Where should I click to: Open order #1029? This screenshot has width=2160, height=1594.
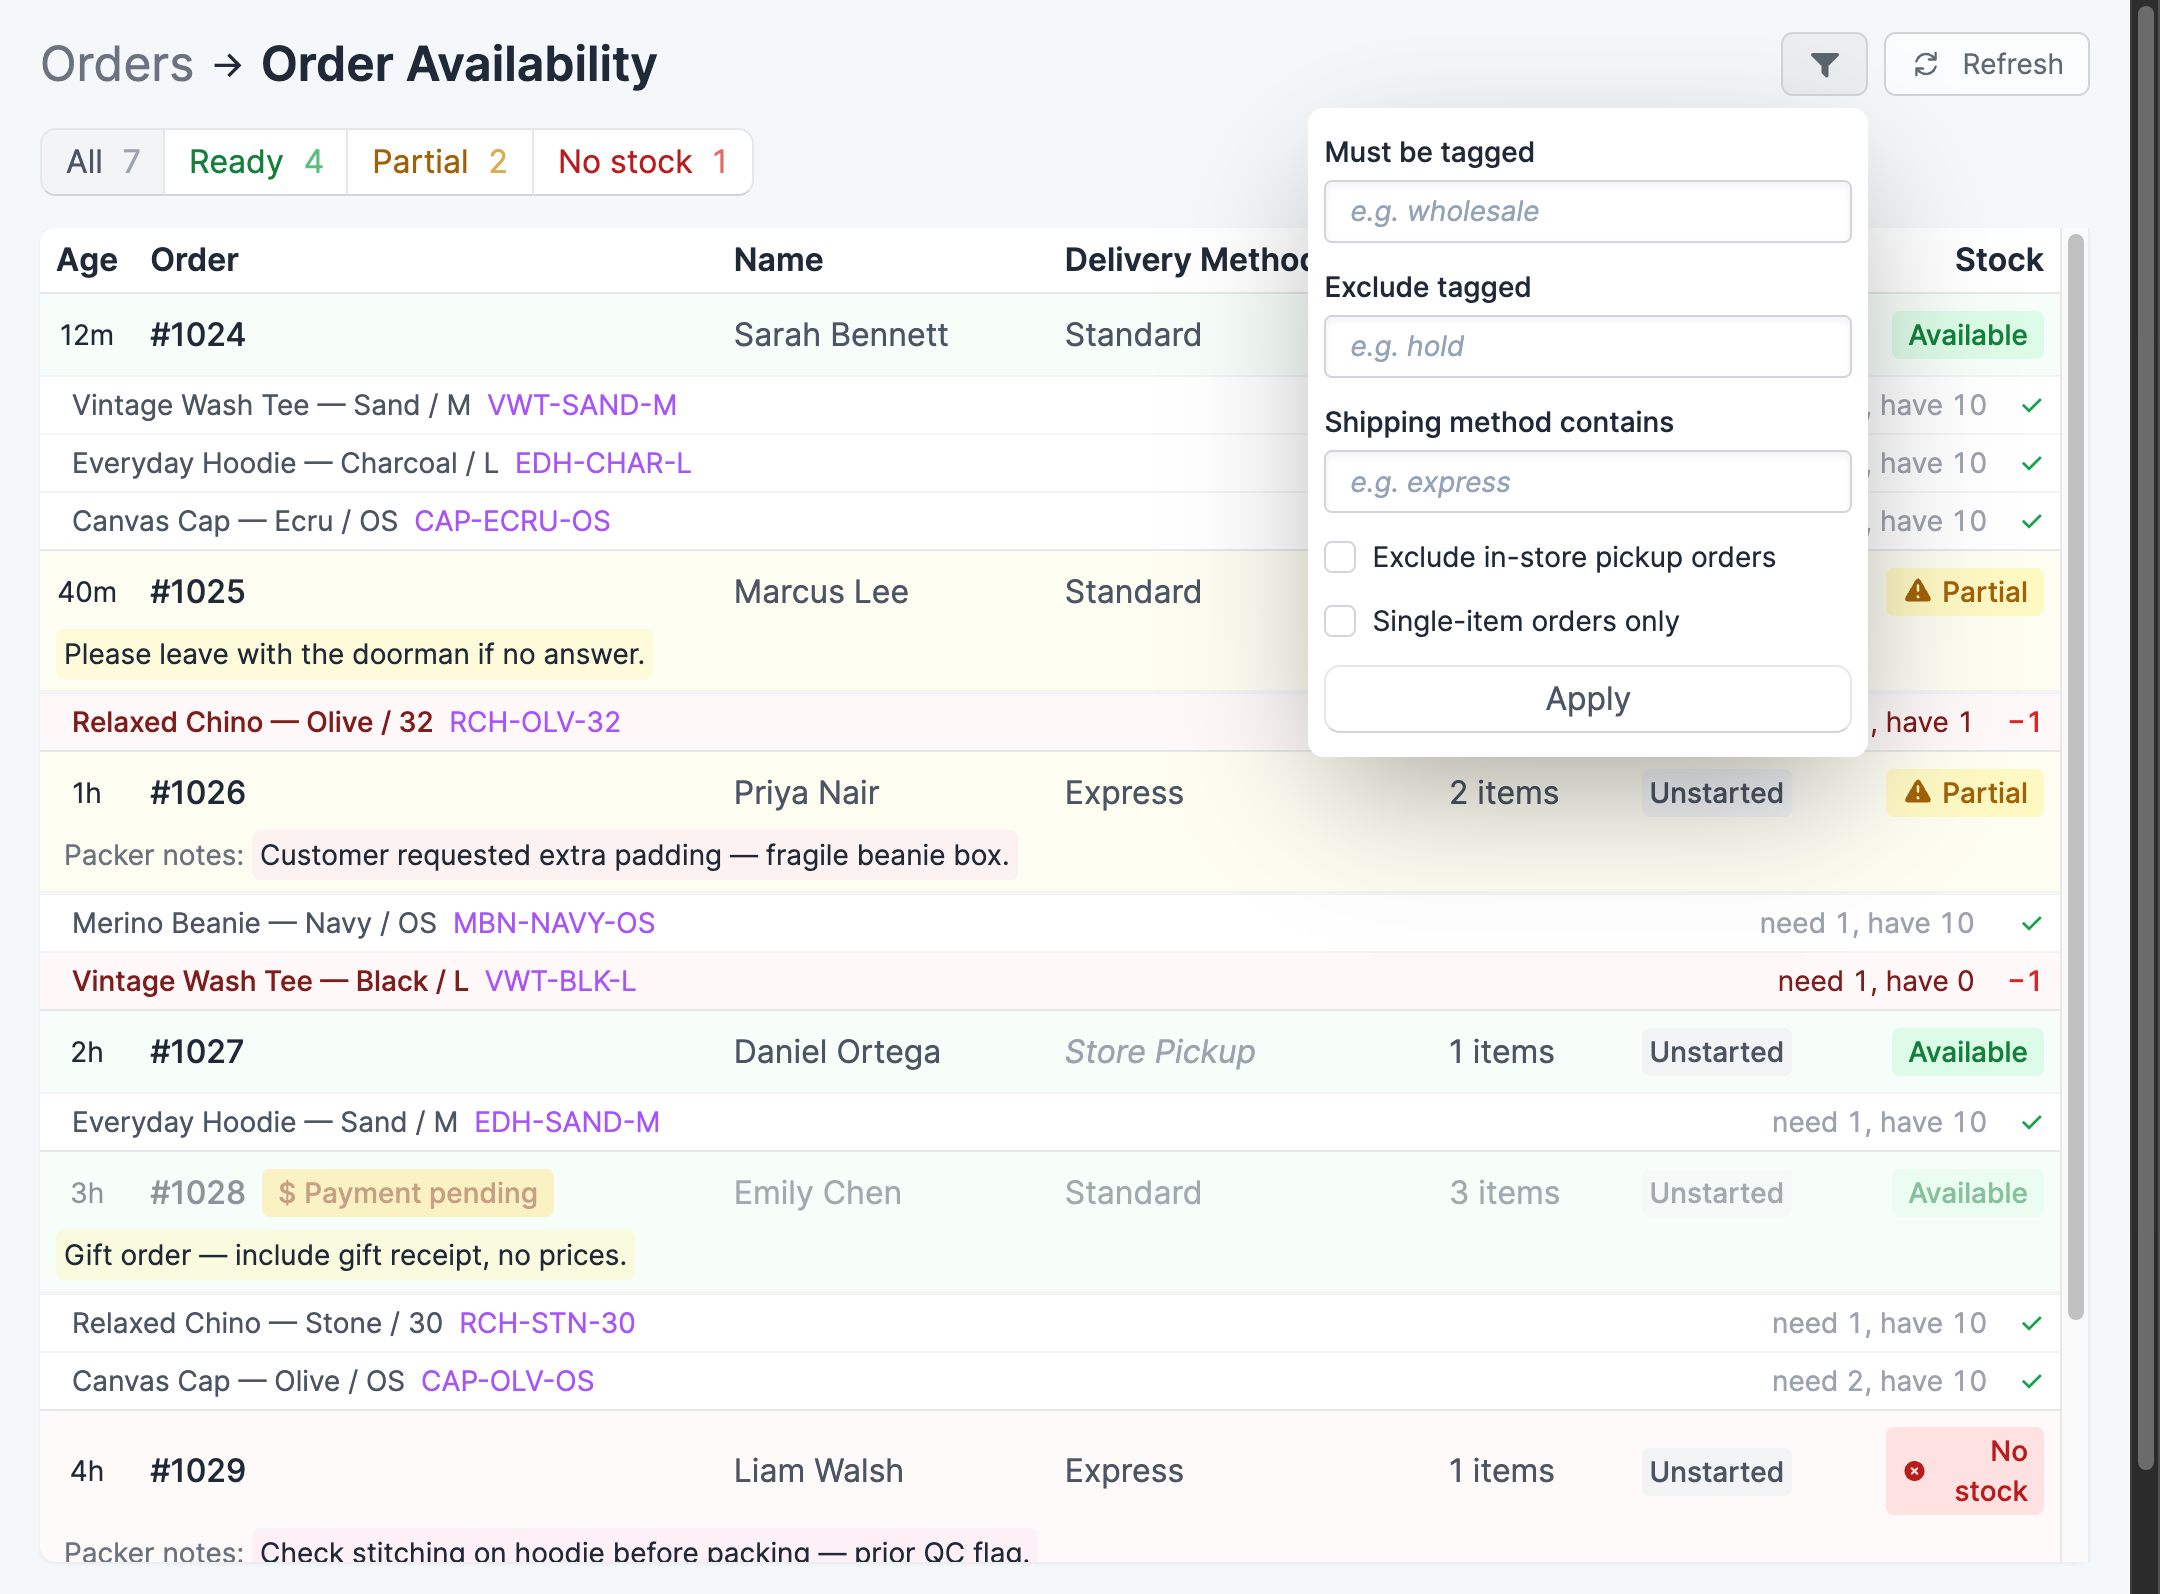tap(198, 1471)
